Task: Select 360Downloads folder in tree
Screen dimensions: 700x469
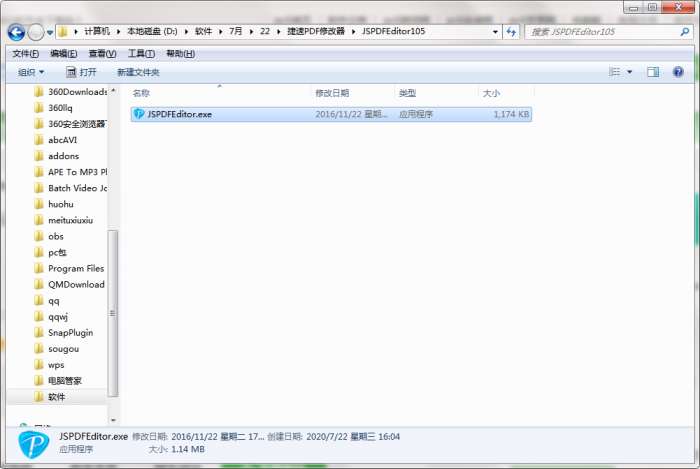Action: [x=71, y=91]
